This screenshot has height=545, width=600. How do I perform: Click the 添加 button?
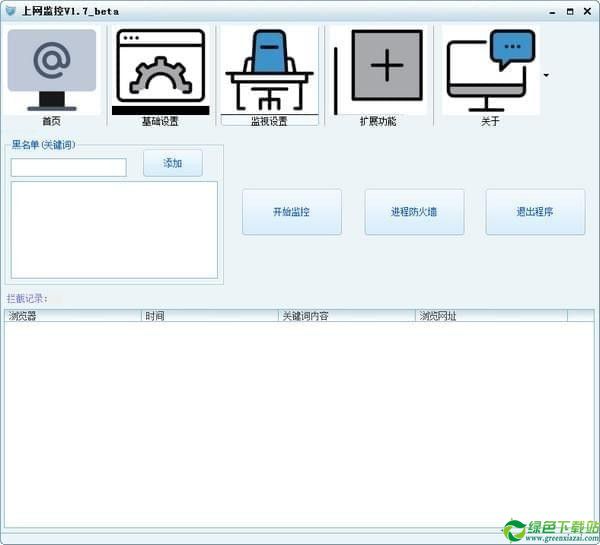tap(173, 163)
